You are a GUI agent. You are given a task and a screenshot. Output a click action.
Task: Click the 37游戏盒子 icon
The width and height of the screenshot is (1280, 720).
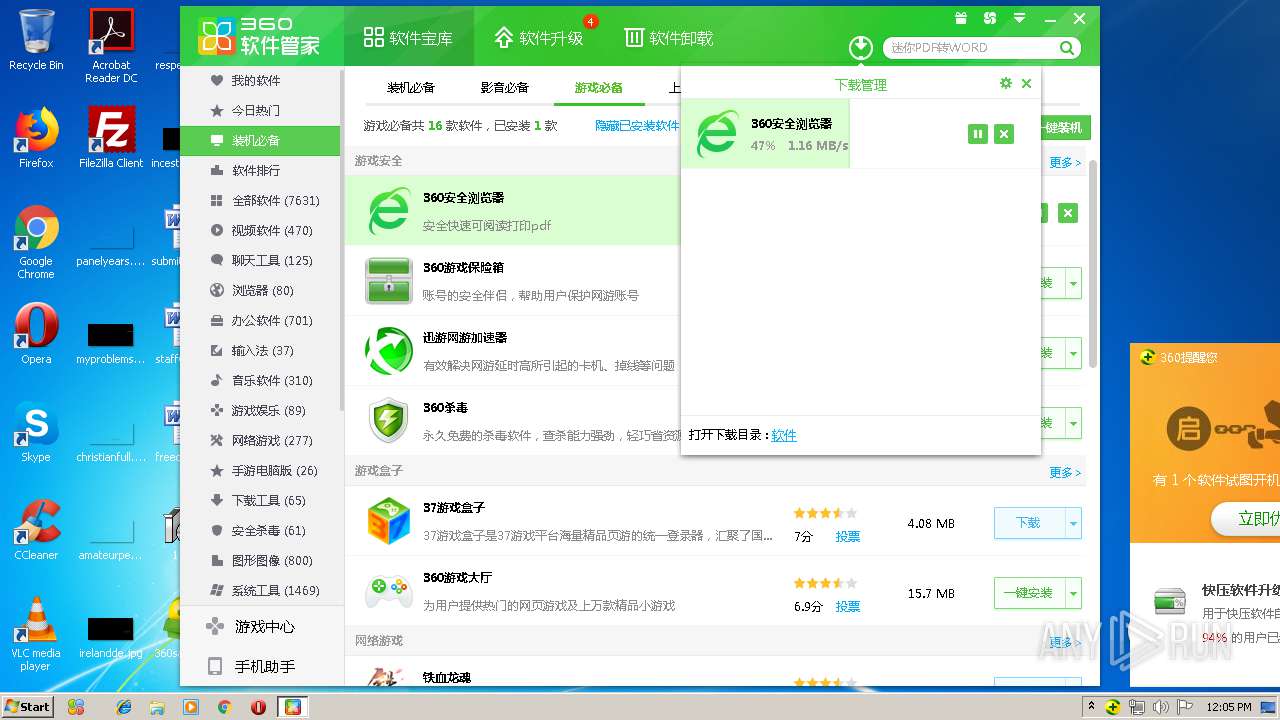coord(388,521)
